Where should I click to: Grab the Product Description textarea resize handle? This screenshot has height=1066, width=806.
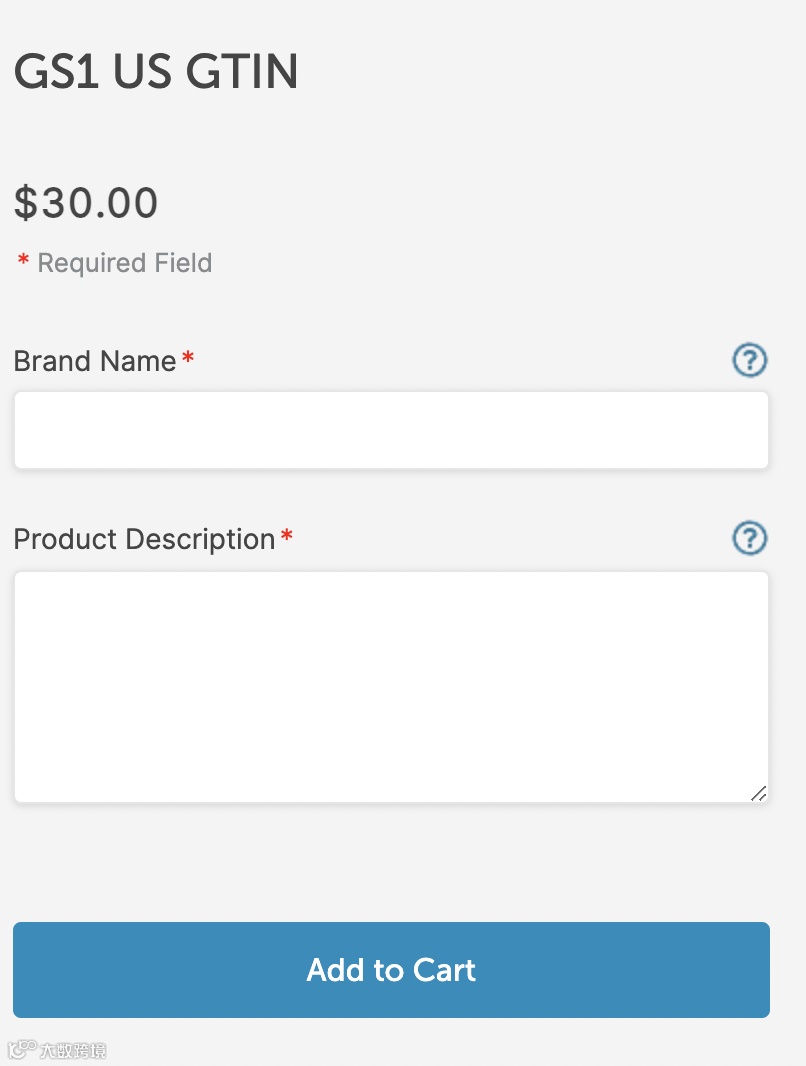[x=758, y=793]
